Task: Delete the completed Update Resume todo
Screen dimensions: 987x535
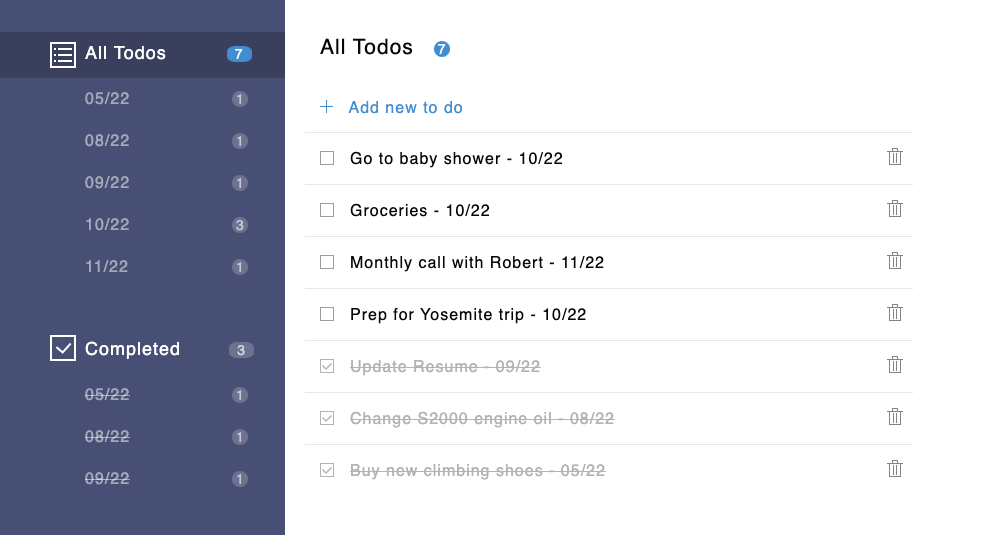Action: [x=894, y=365]
